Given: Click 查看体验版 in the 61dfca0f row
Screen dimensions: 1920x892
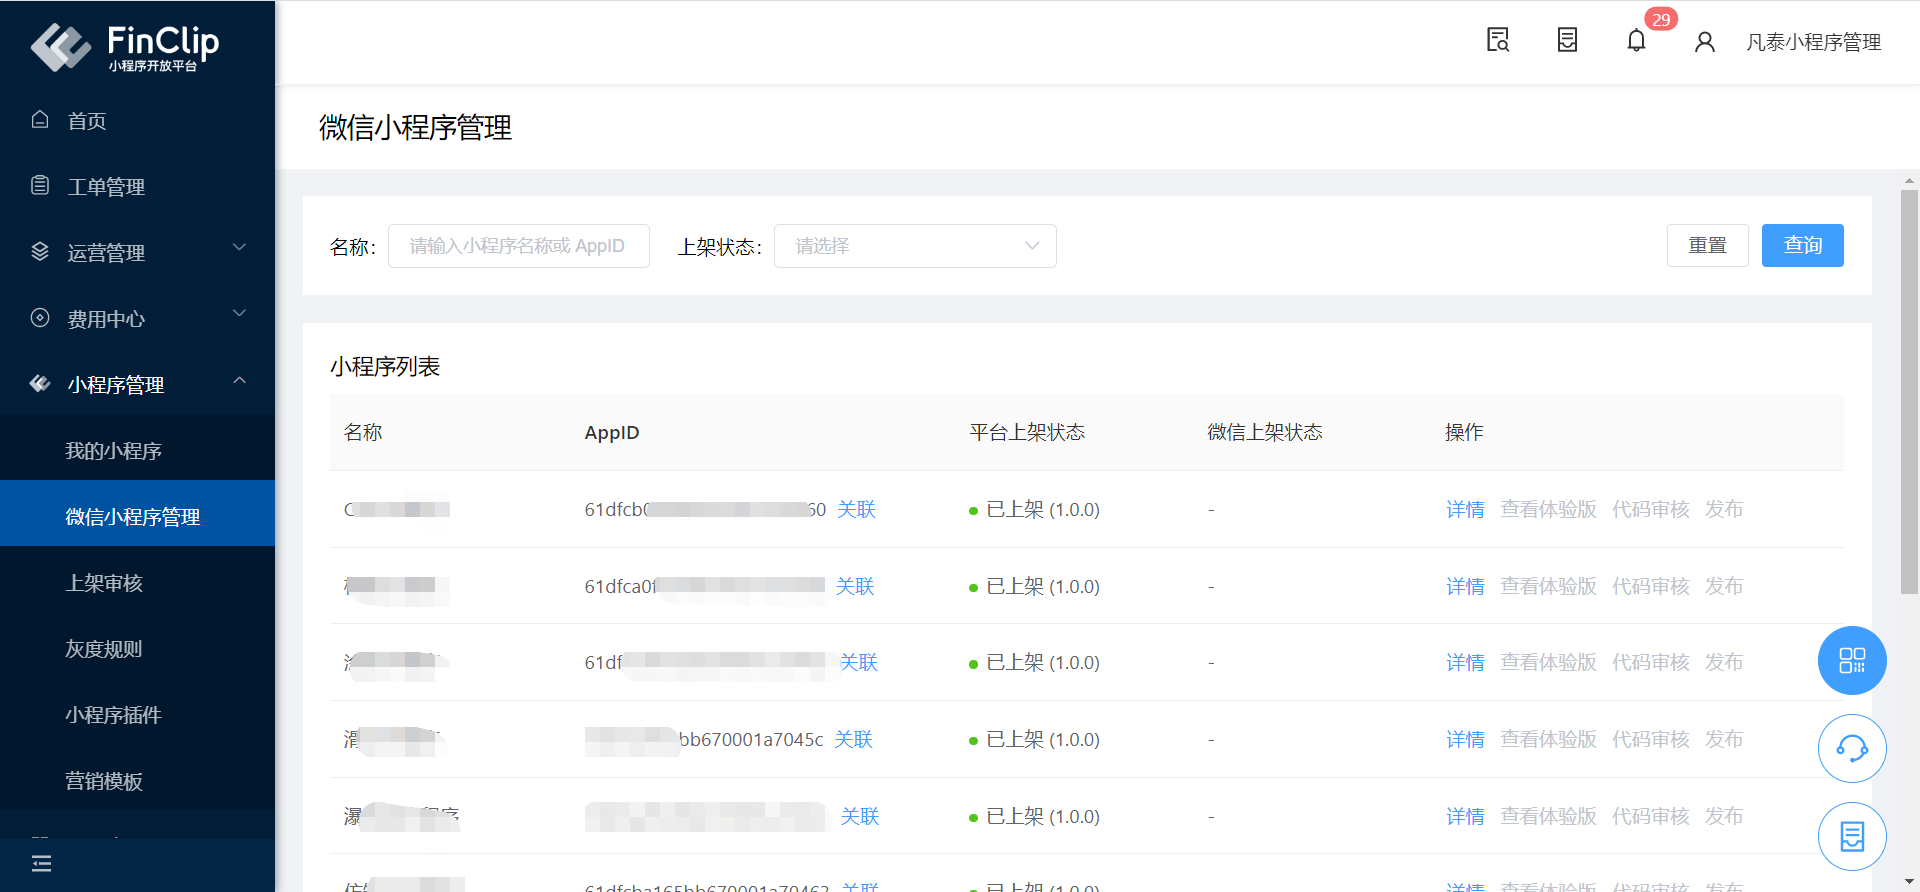Looking at the screenshot, I should (x=1548, y=586).
